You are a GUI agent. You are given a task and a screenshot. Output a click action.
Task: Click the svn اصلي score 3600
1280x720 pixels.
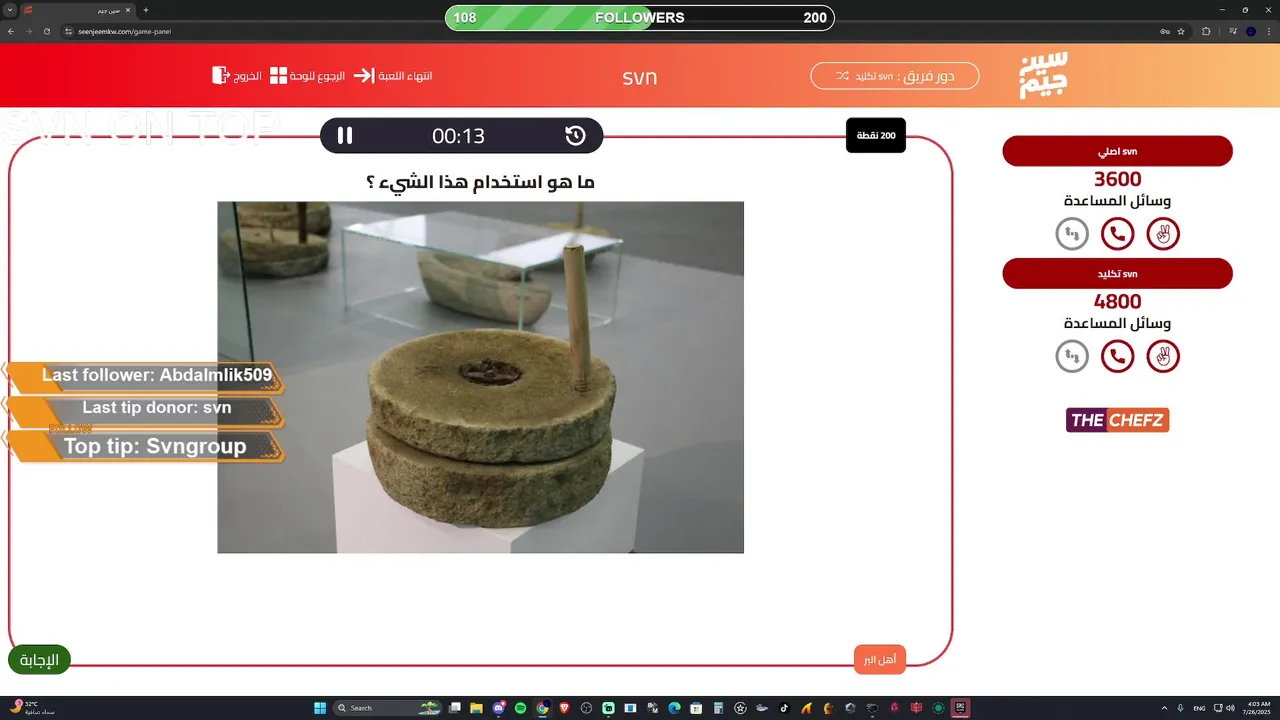[1117, 179]
